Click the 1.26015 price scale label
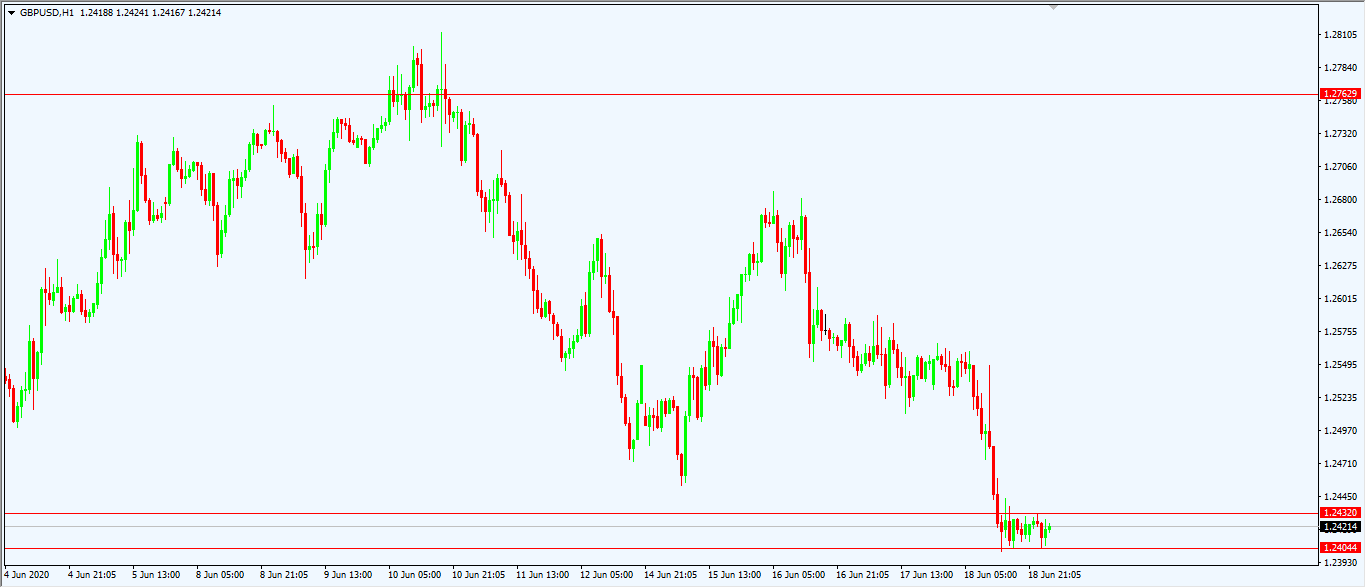 1340,299
